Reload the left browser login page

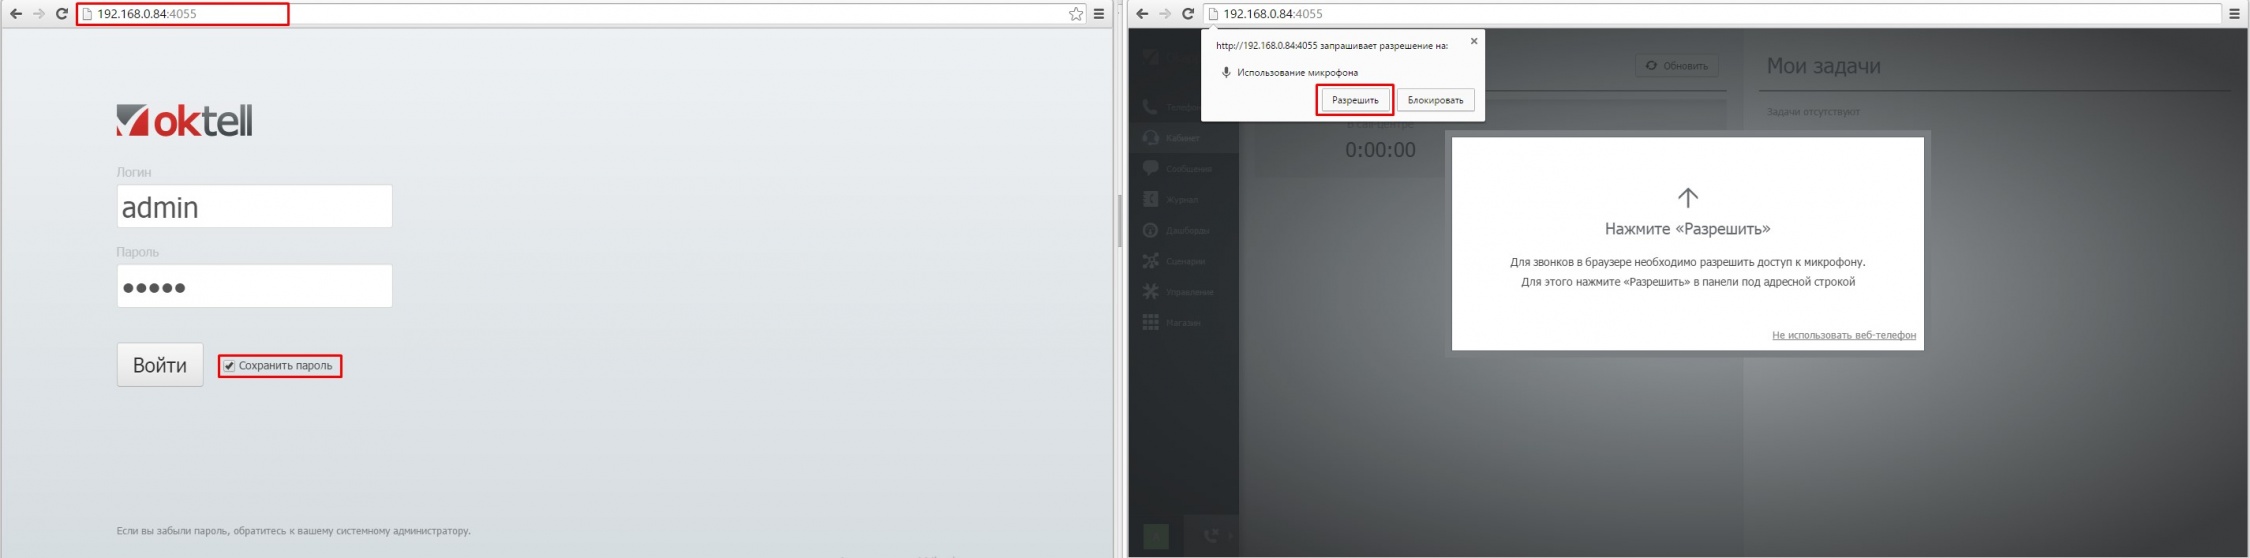coord(61,14)
